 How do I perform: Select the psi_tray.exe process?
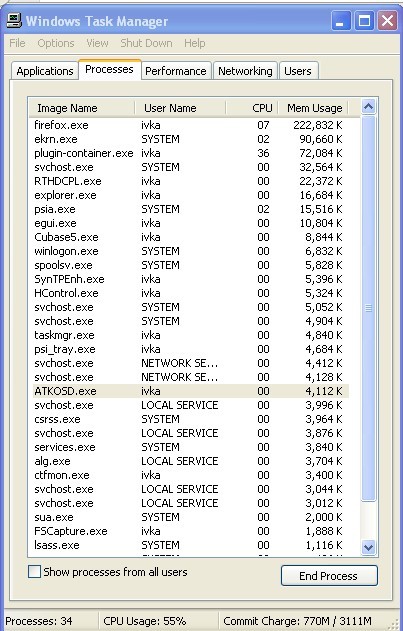point(189,349)
